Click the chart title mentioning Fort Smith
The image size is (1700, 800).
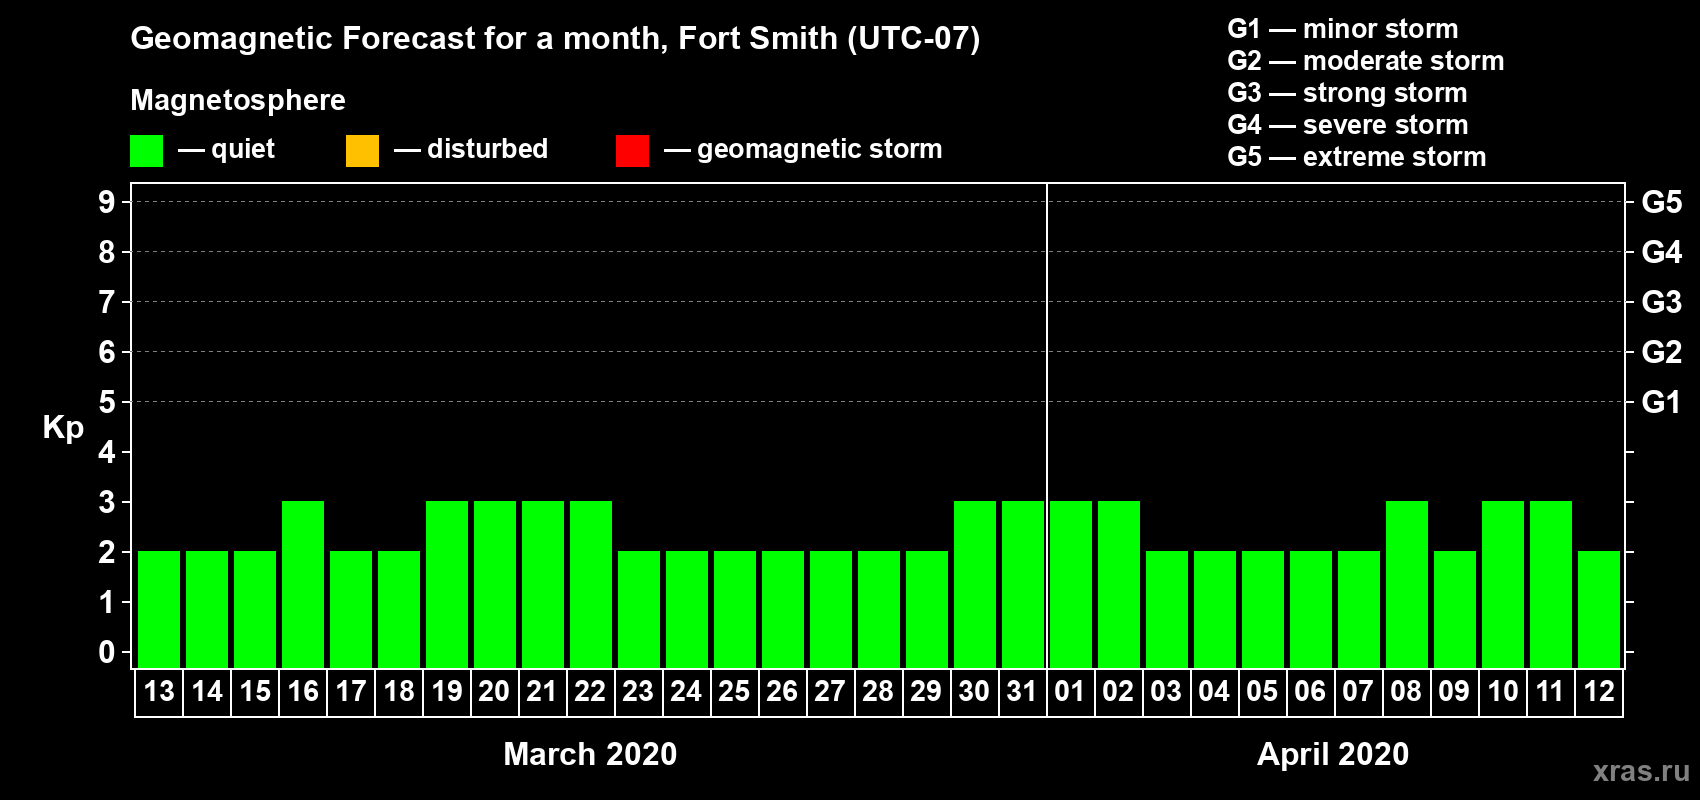tap(555, 39)
